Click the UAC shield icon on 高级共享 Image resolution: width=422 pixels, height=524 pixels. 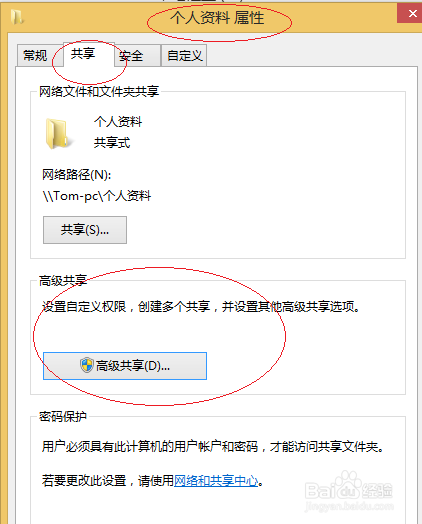[87, 365]
